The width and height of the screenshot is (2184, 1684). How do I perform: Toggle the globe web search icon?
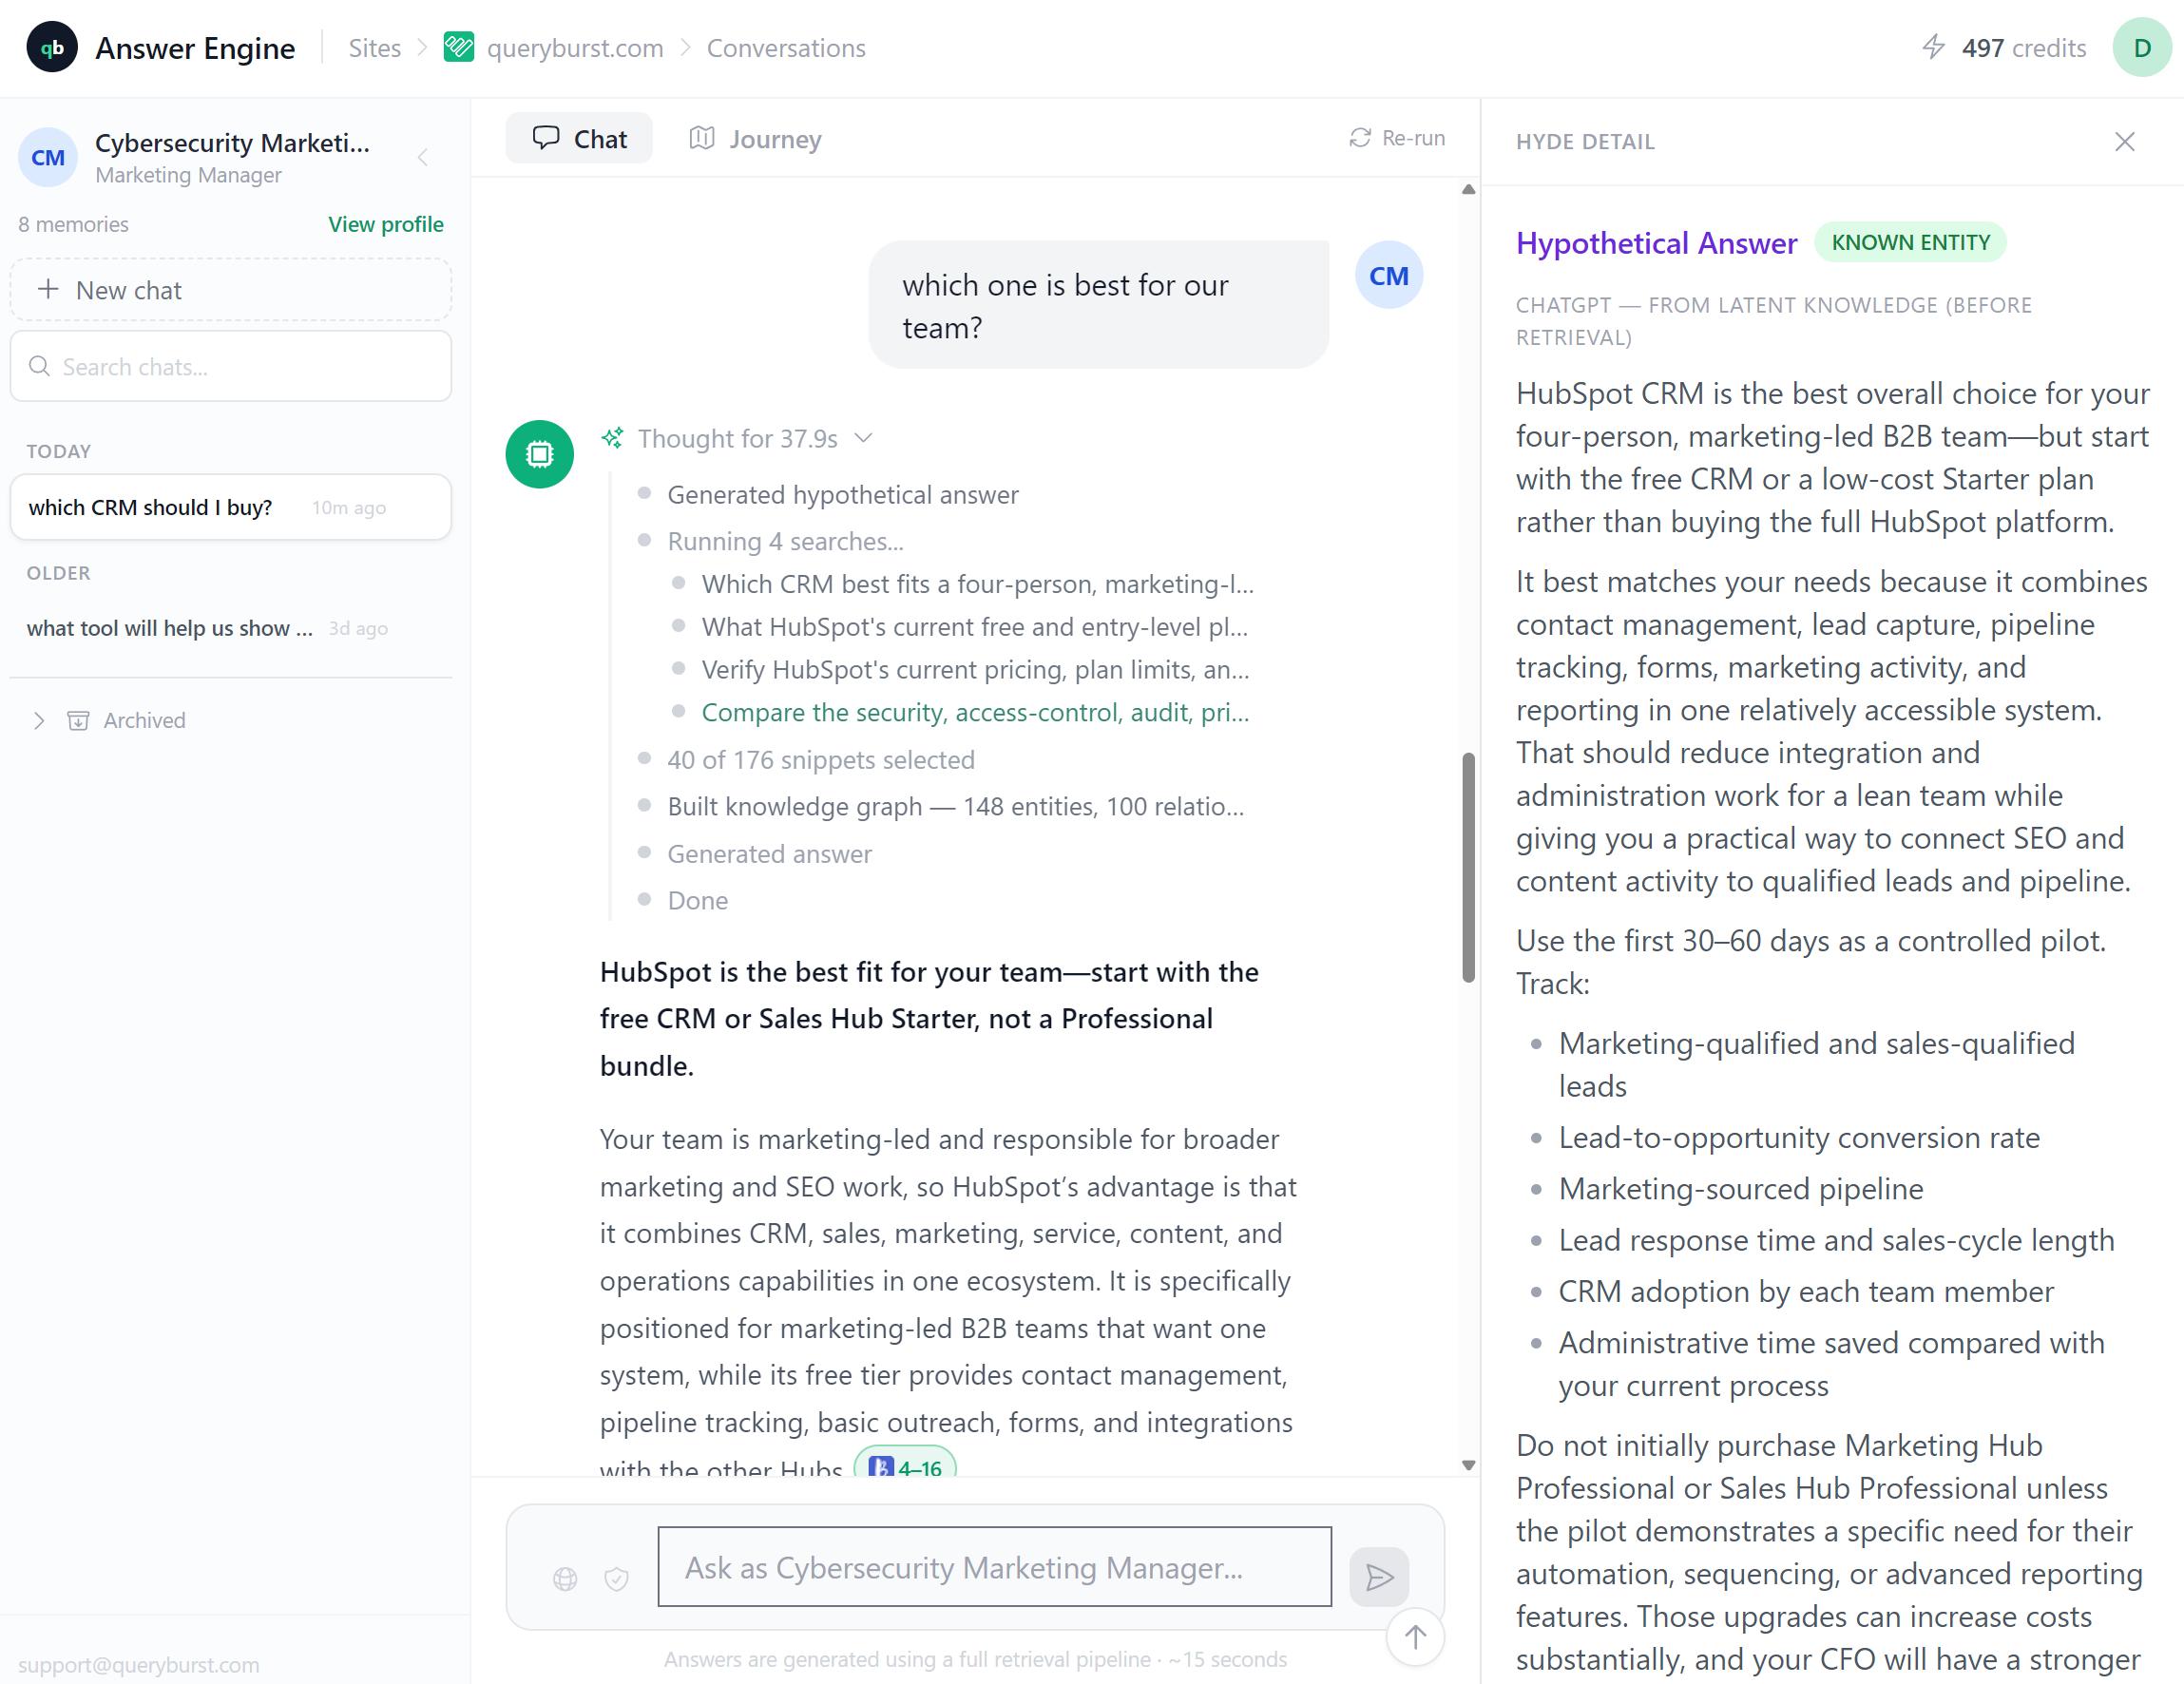565,1578
